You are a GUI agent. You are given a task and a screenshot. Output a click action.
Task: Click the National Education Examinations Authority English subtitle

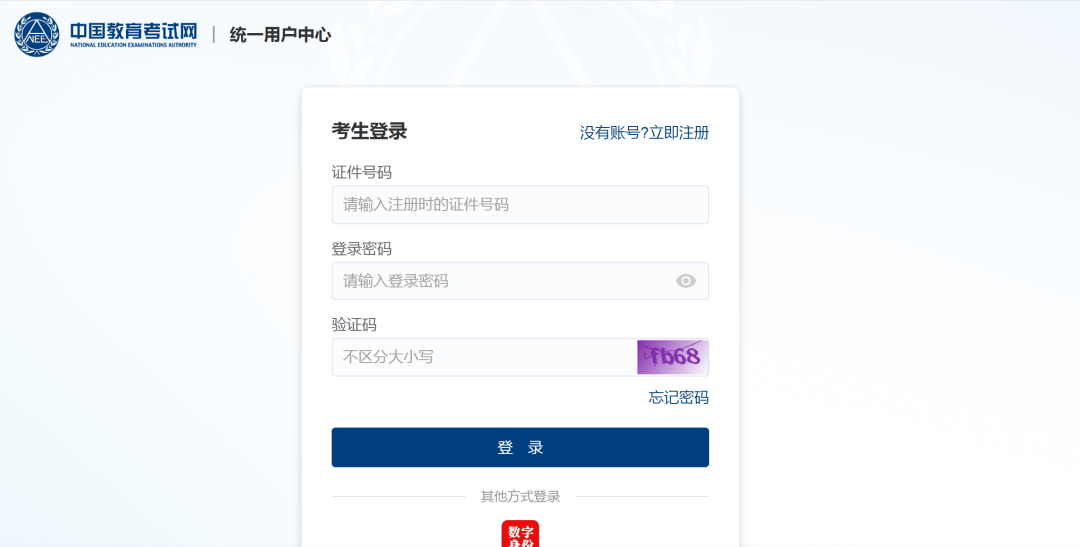133,45
